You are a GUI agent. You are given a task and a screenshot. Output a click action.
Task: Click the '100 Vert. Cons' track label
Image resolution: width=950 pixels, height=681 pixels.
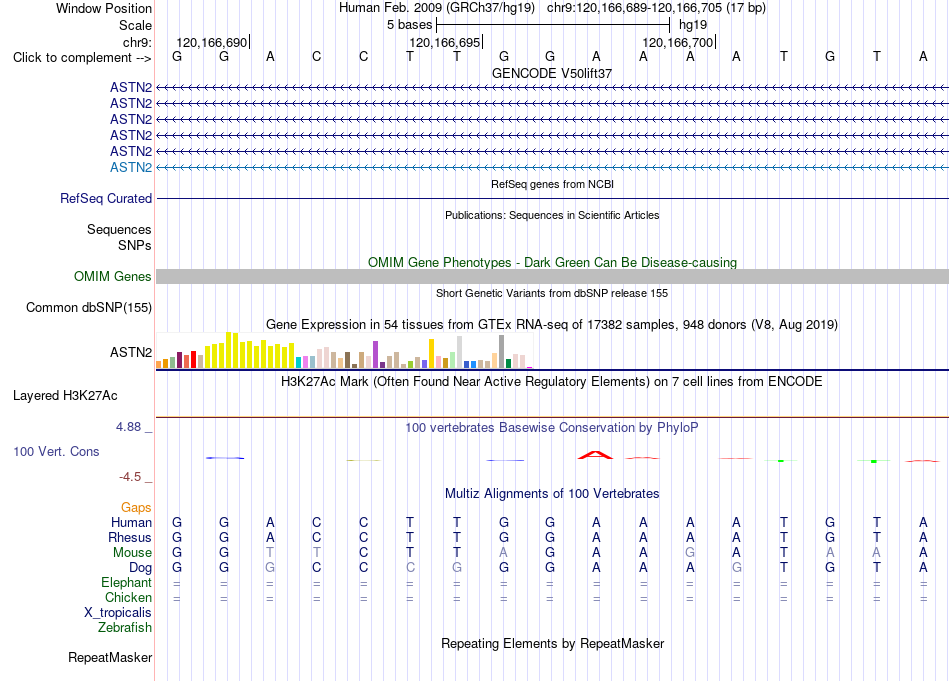pos(56,451)
